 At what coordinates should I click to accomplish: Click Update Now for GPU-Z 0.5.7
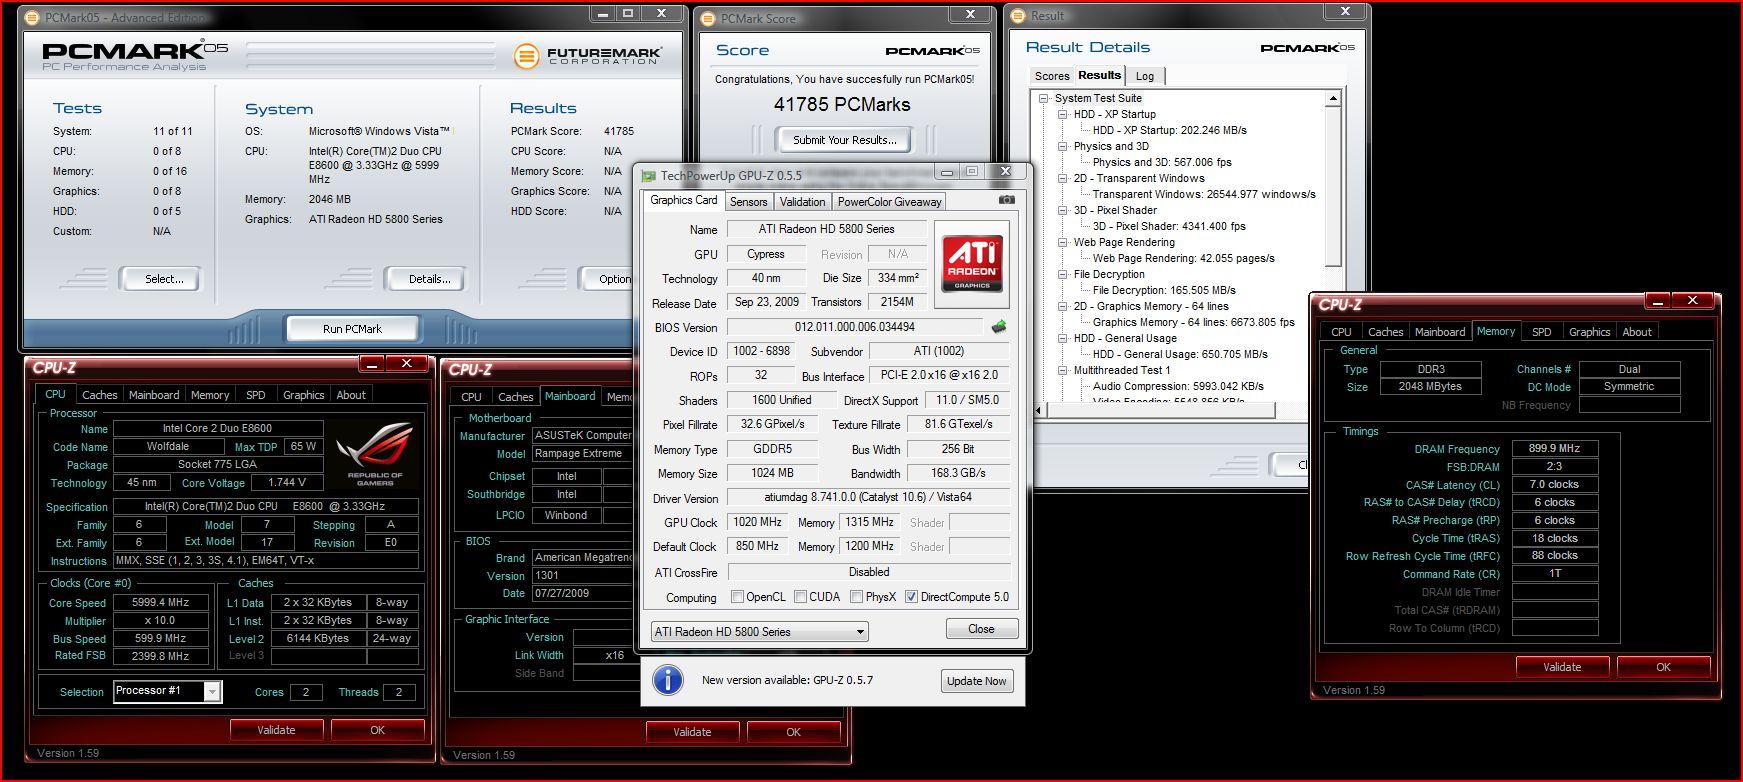click(976, 681)
